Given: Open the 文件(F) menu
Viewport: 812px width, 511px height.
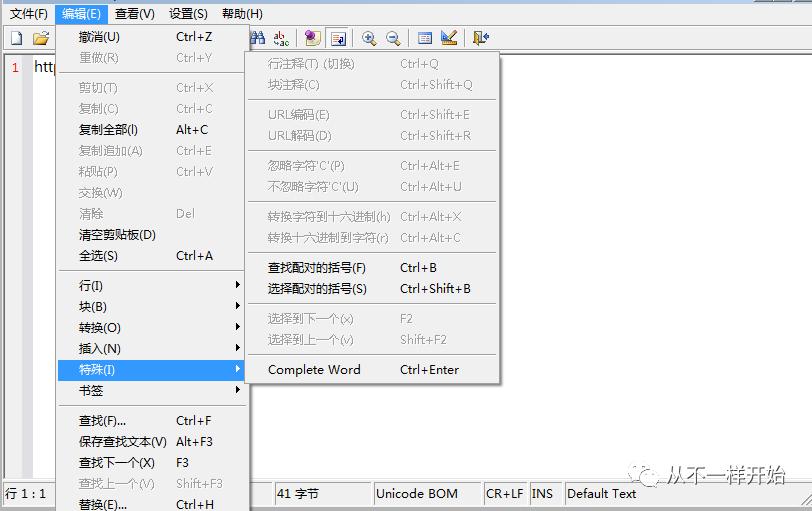Looking at the screenshot, I should click(28, 14).
